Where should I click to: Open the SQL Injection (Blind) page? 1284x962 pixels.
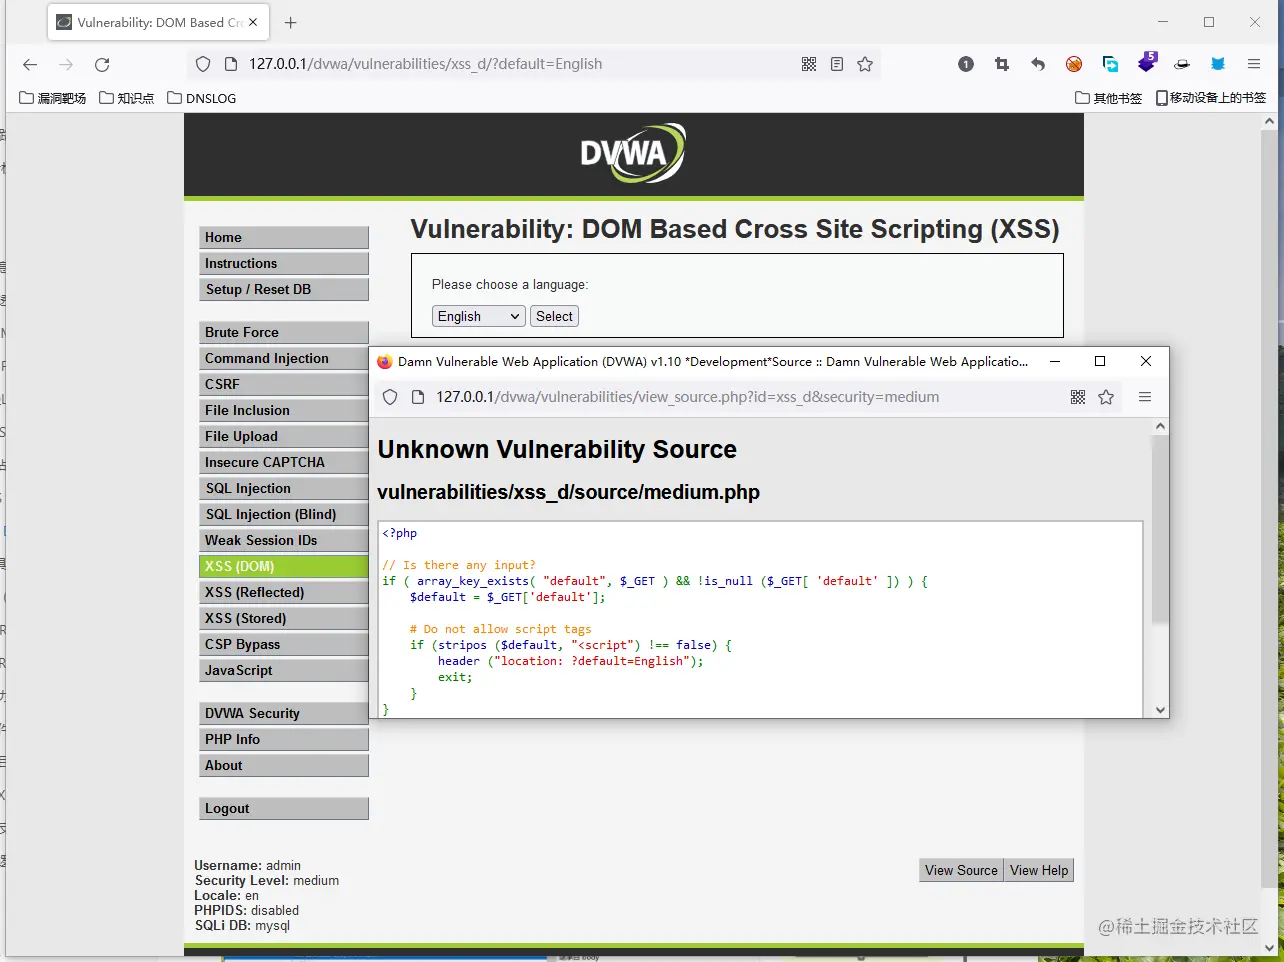click(284, 514)
